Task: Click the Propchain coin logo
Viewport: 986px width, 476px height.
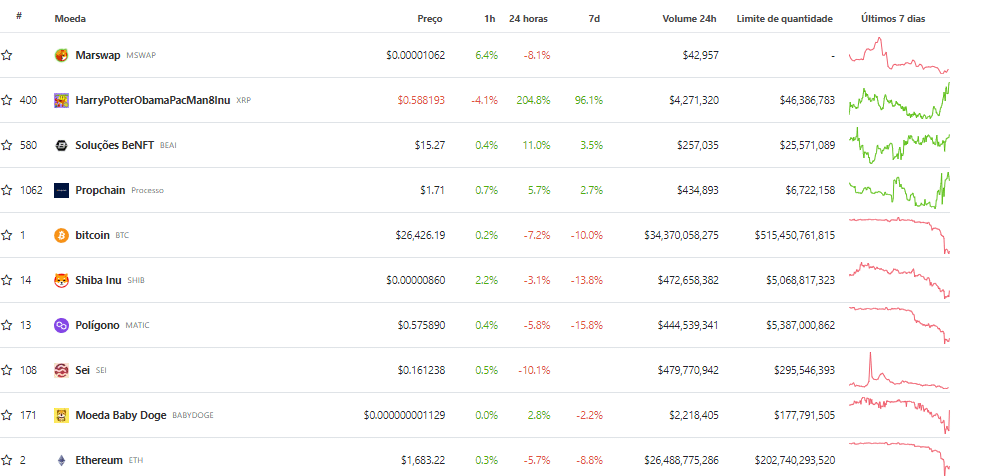Action: [61, 190]
